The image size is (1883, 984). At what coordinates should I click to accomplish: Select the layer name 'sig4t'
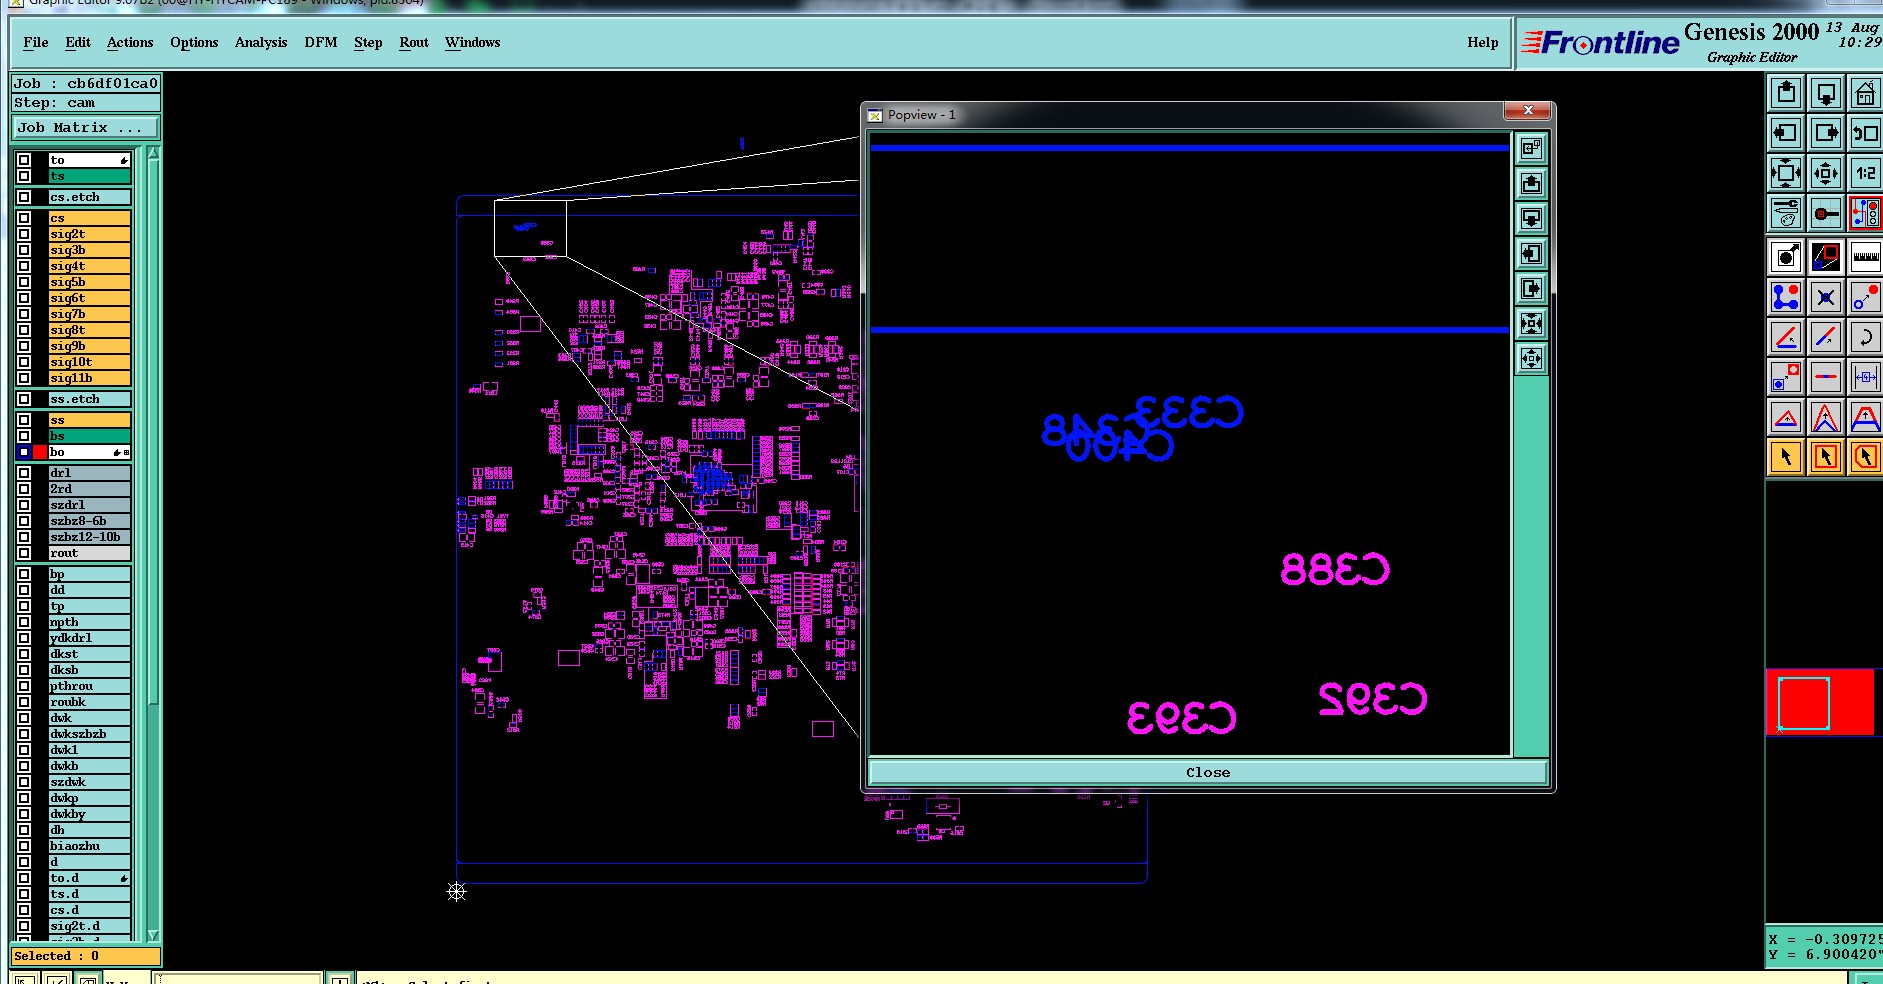(x=89, y=266)
